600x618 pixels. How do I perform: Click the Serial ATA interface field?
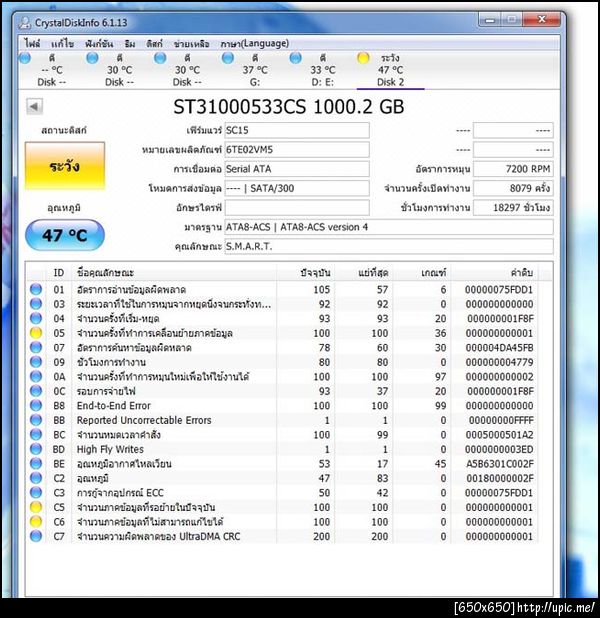tap(297, 169)
